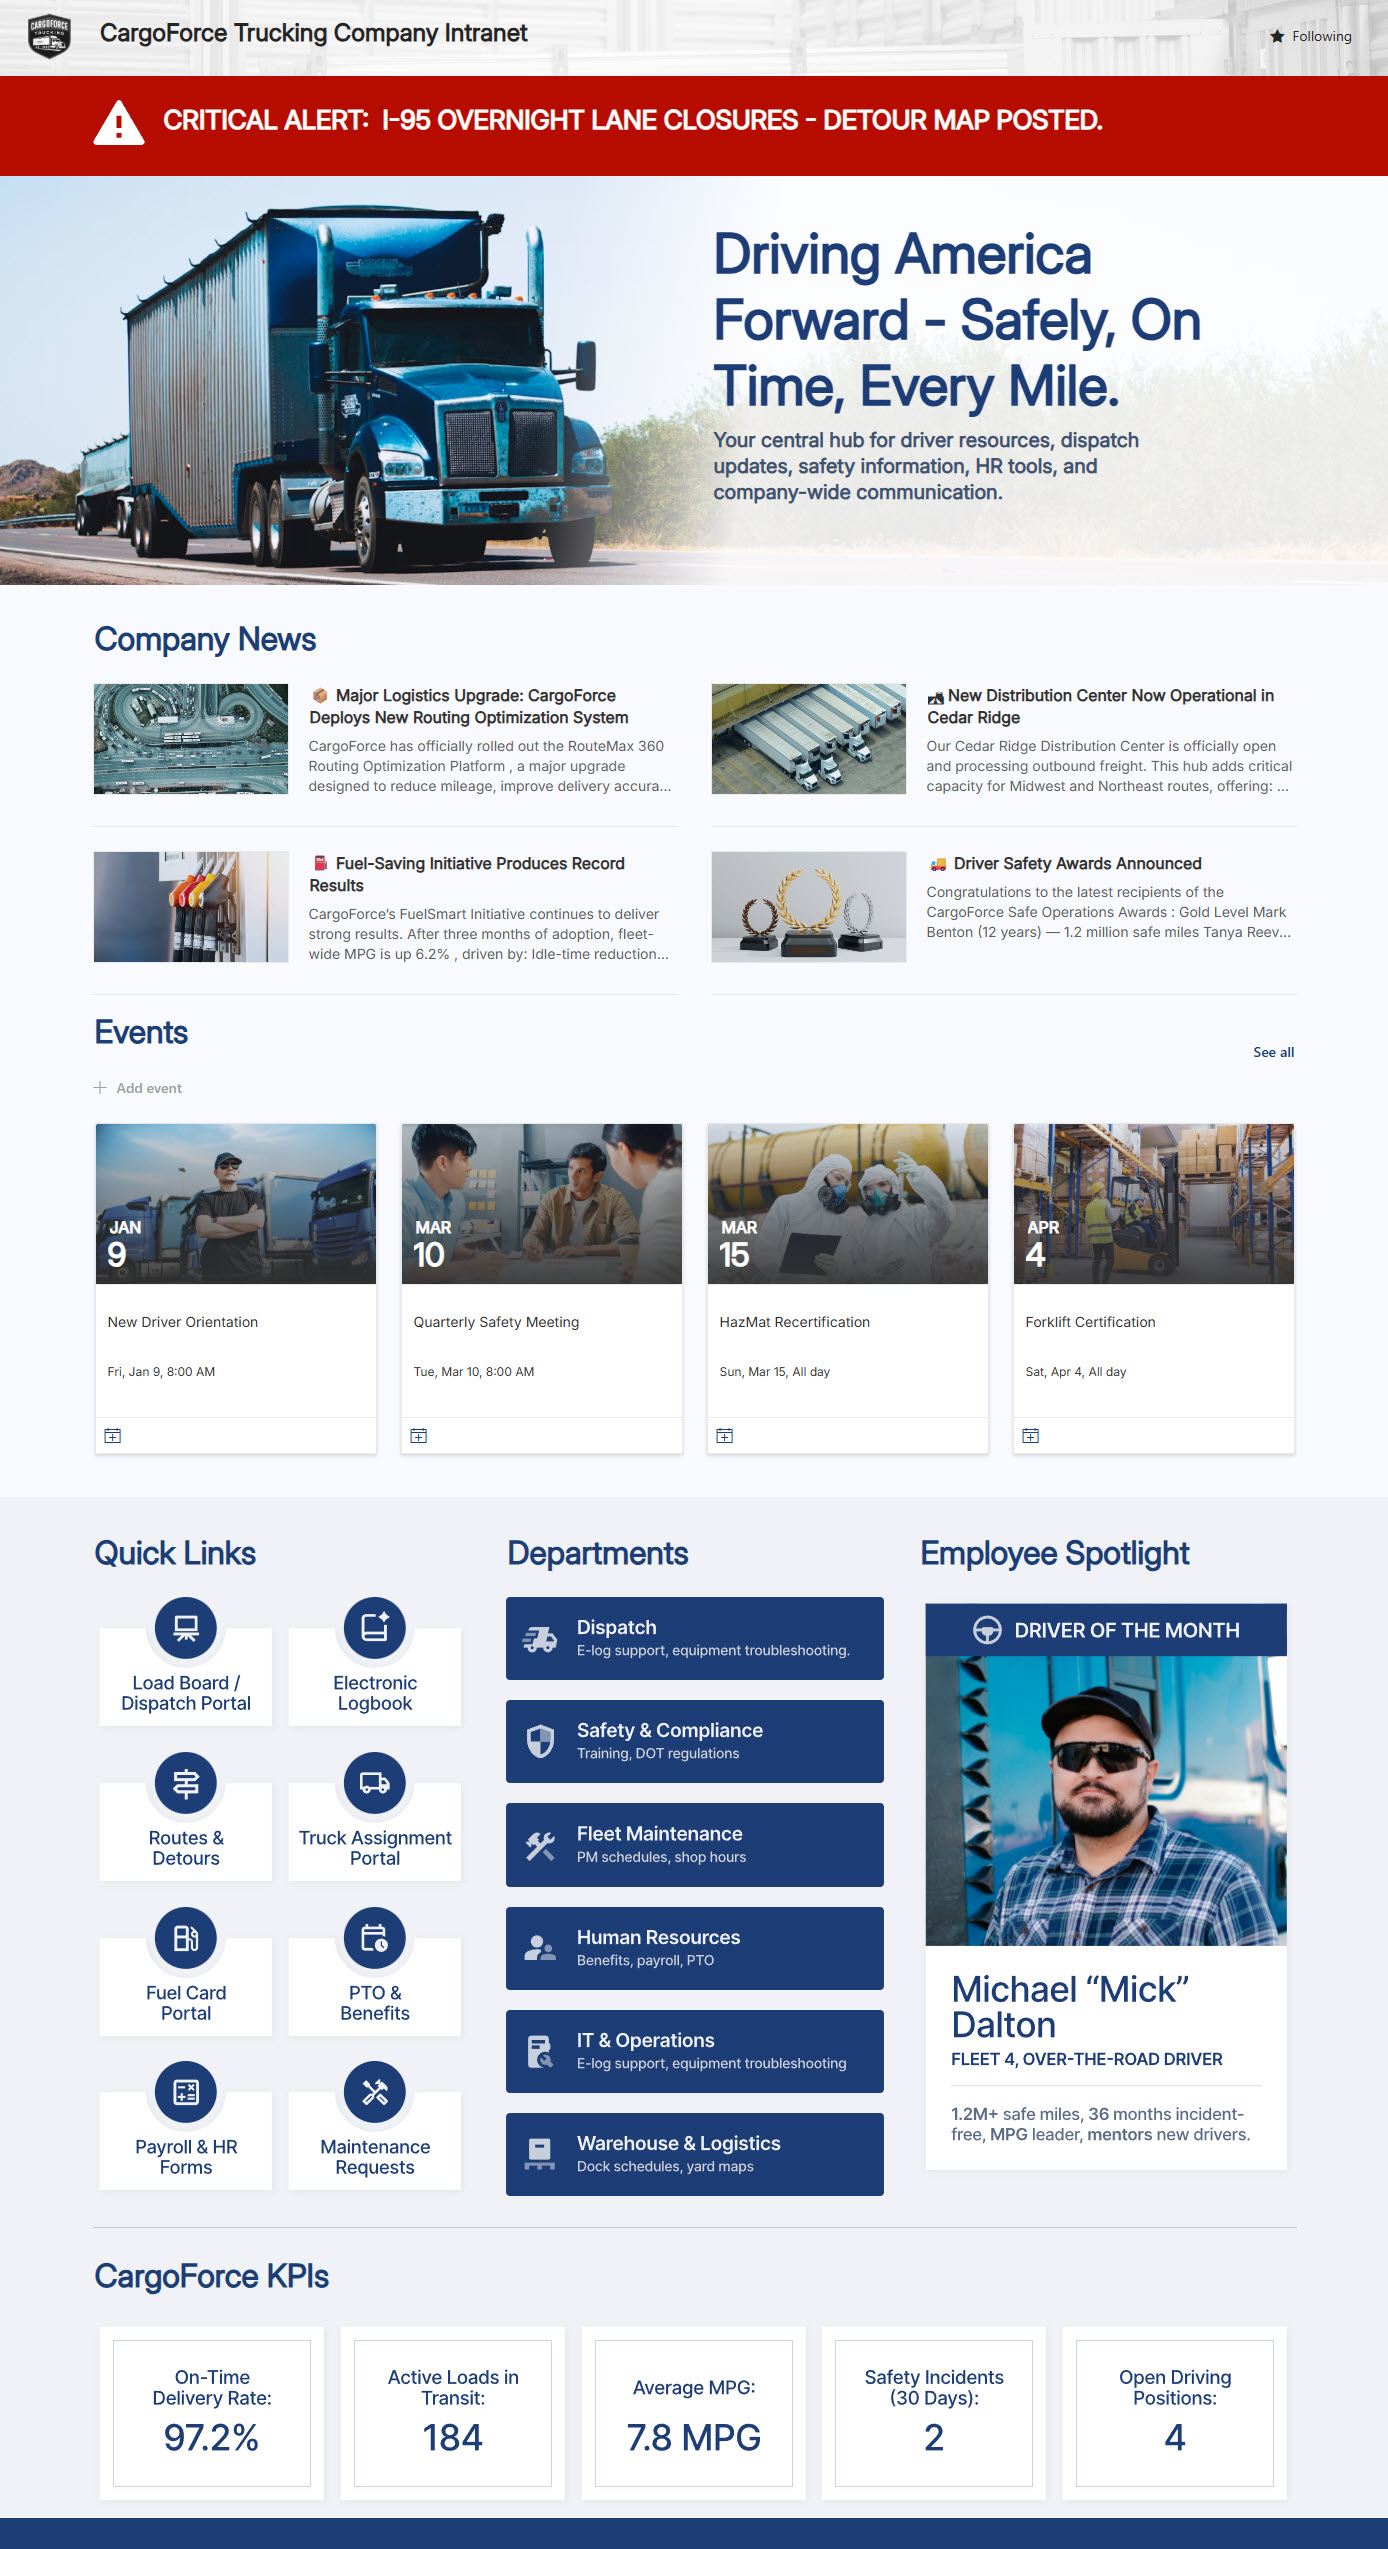
Task: Click Add event link
Action: click(149, 1088)
